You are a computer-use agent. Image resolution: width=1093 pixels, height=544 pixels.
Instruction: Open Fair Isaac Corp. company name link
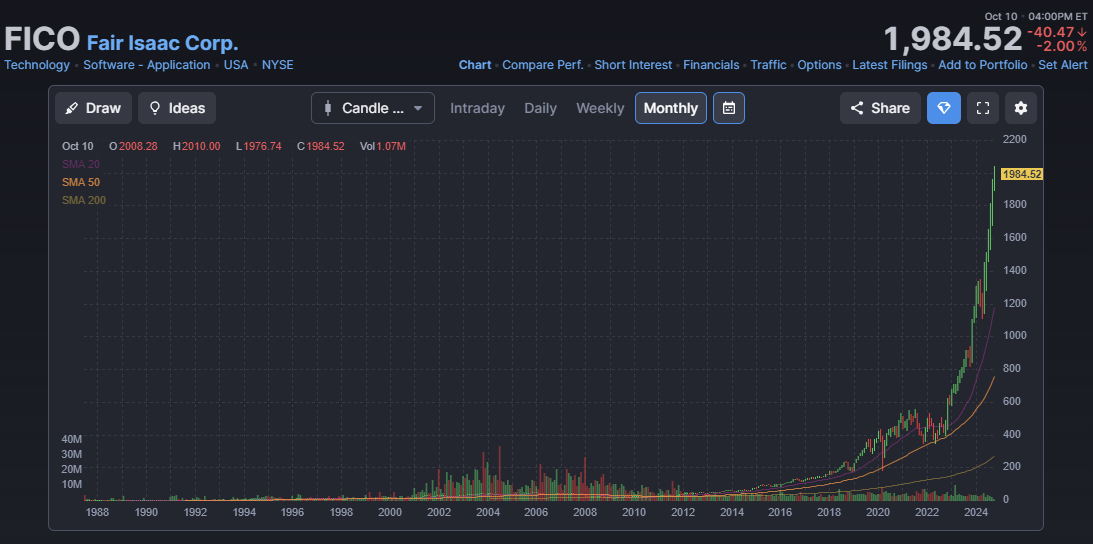[x=162, y=43]
